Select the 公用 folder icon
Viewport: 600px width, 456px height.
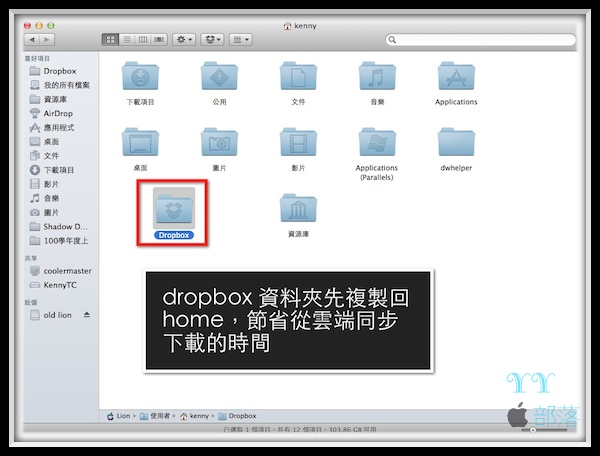[x=219, y=76]
